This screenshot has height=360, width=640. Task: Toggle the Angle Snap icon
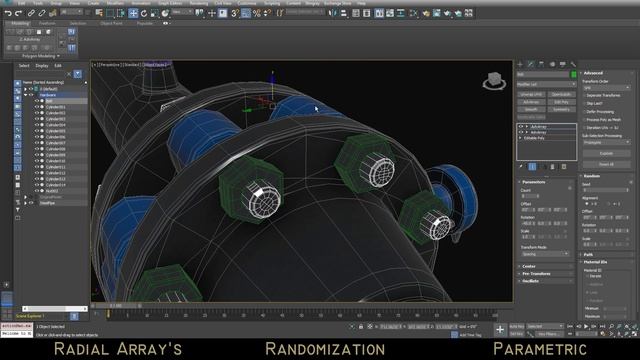click(245, 13)
